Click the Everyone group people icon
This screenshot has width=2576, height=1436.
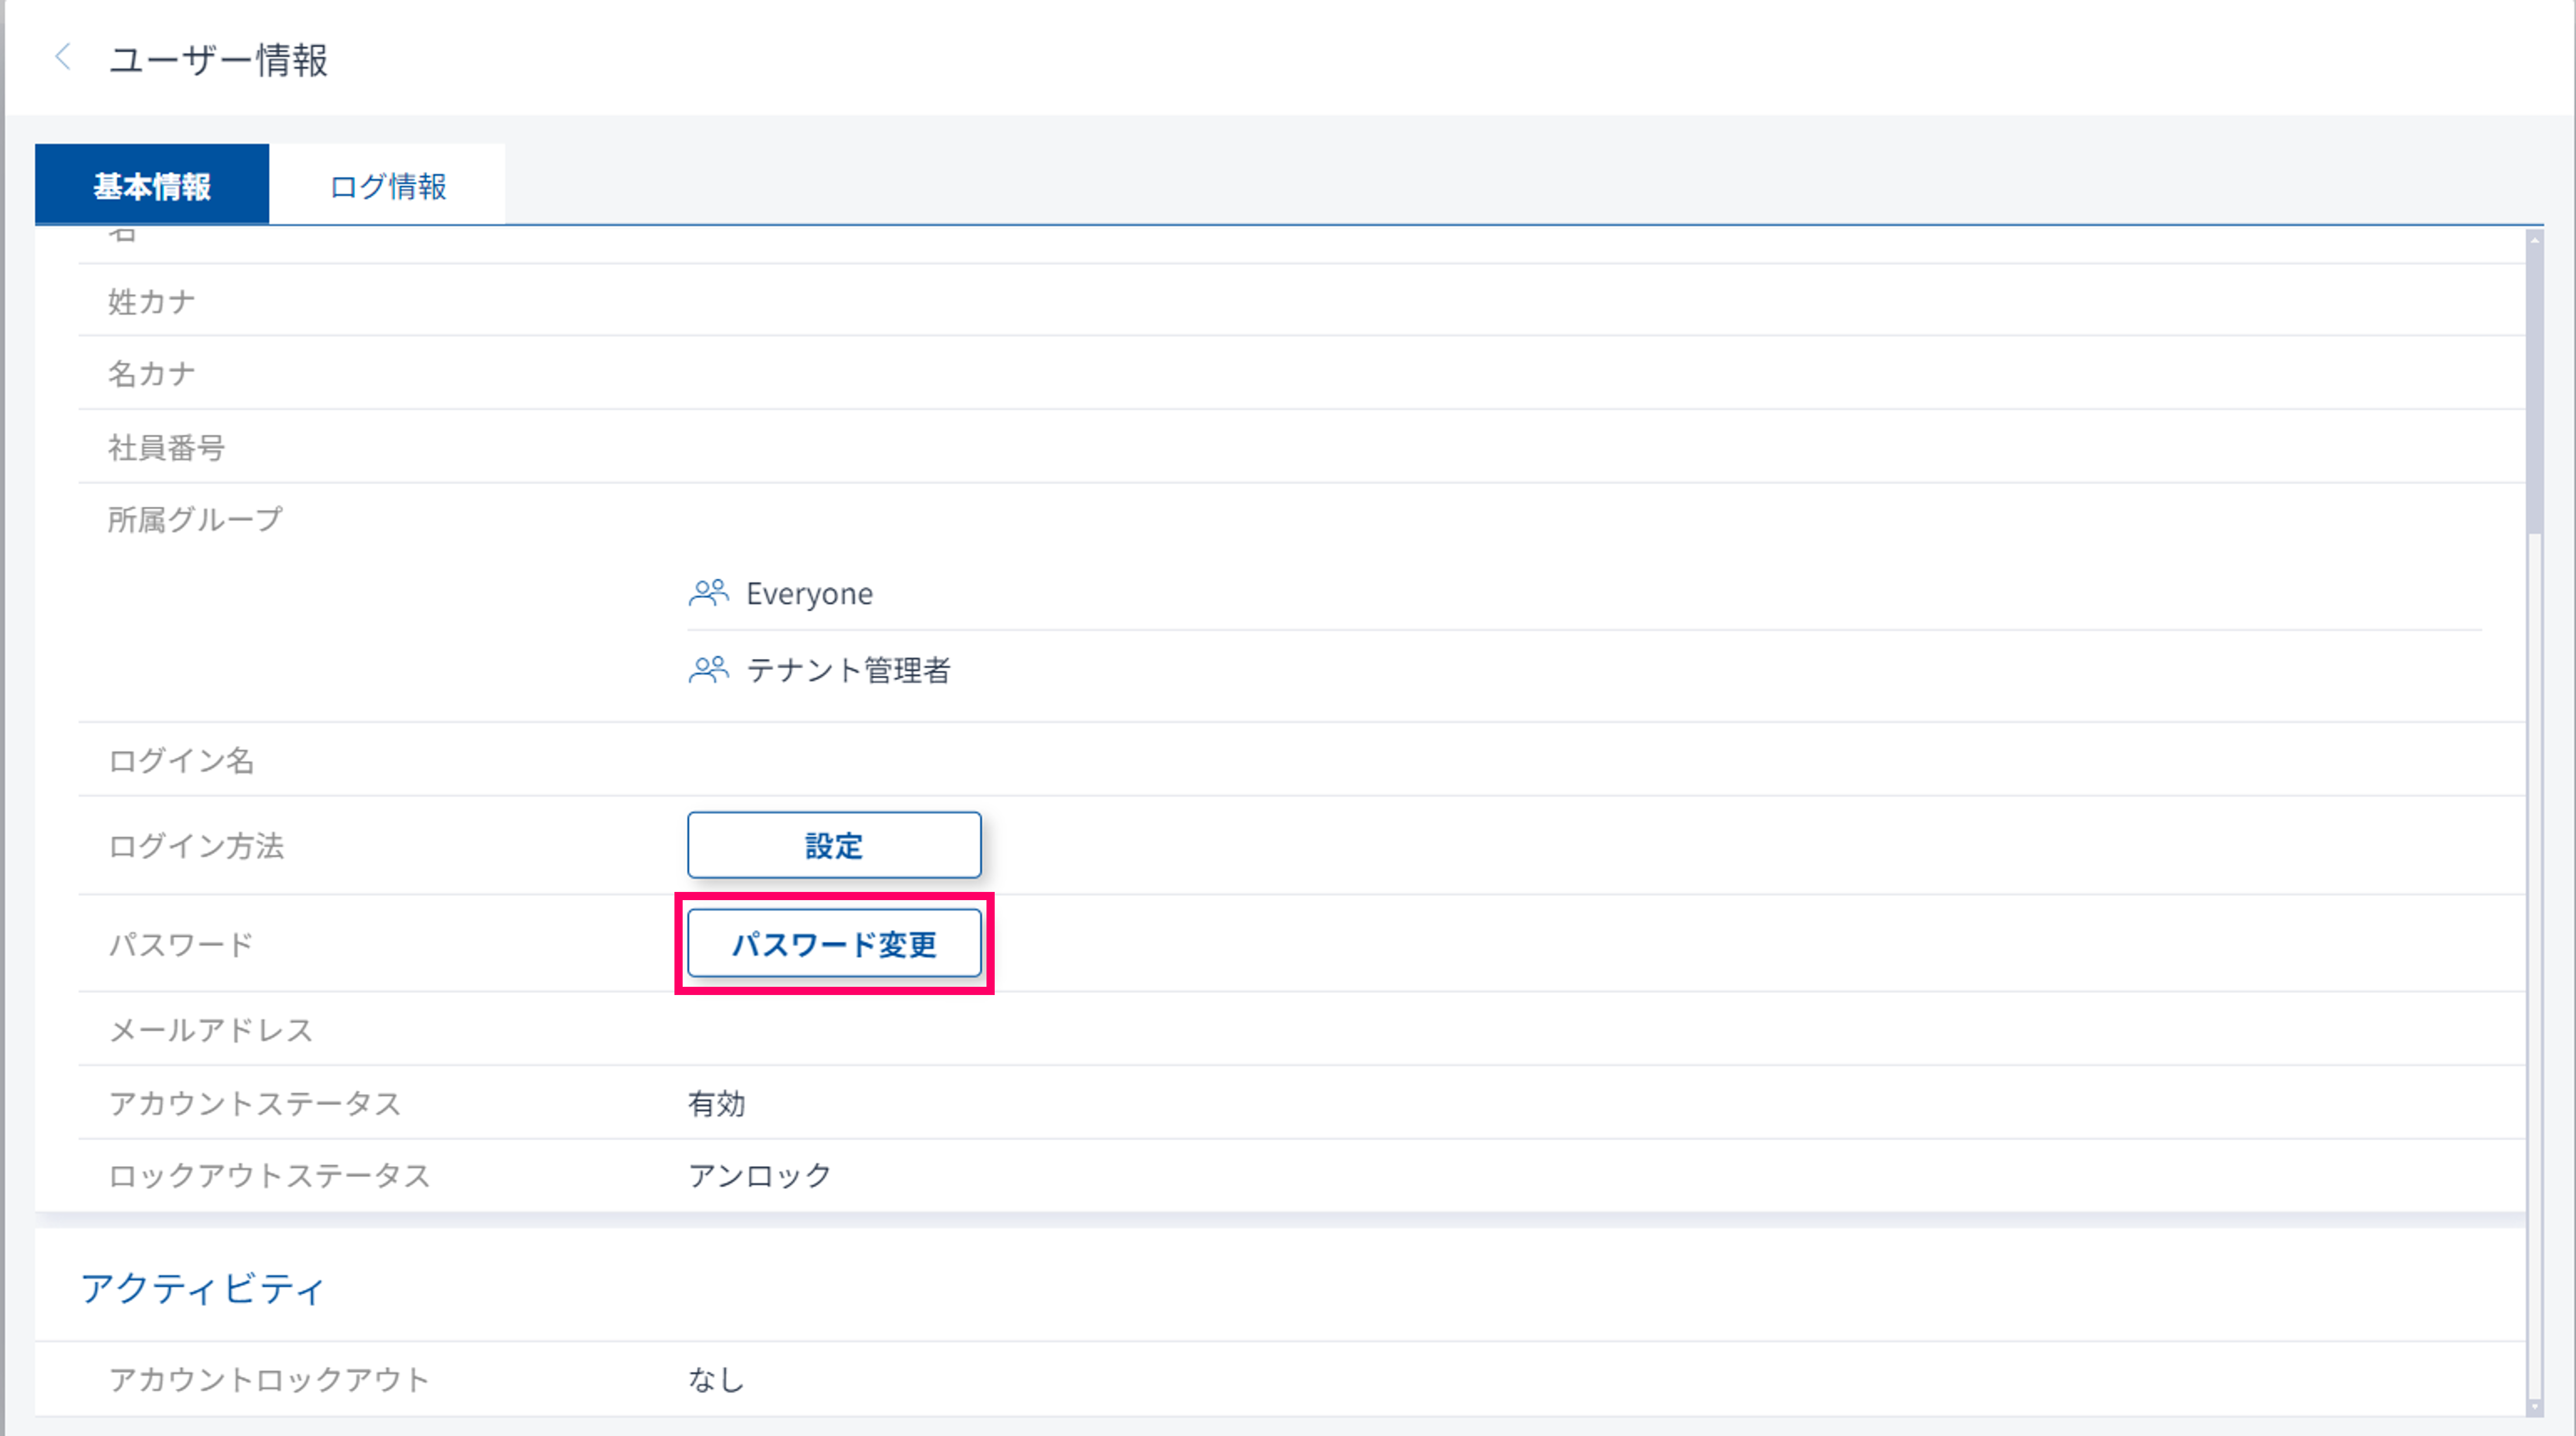(708, 593)
